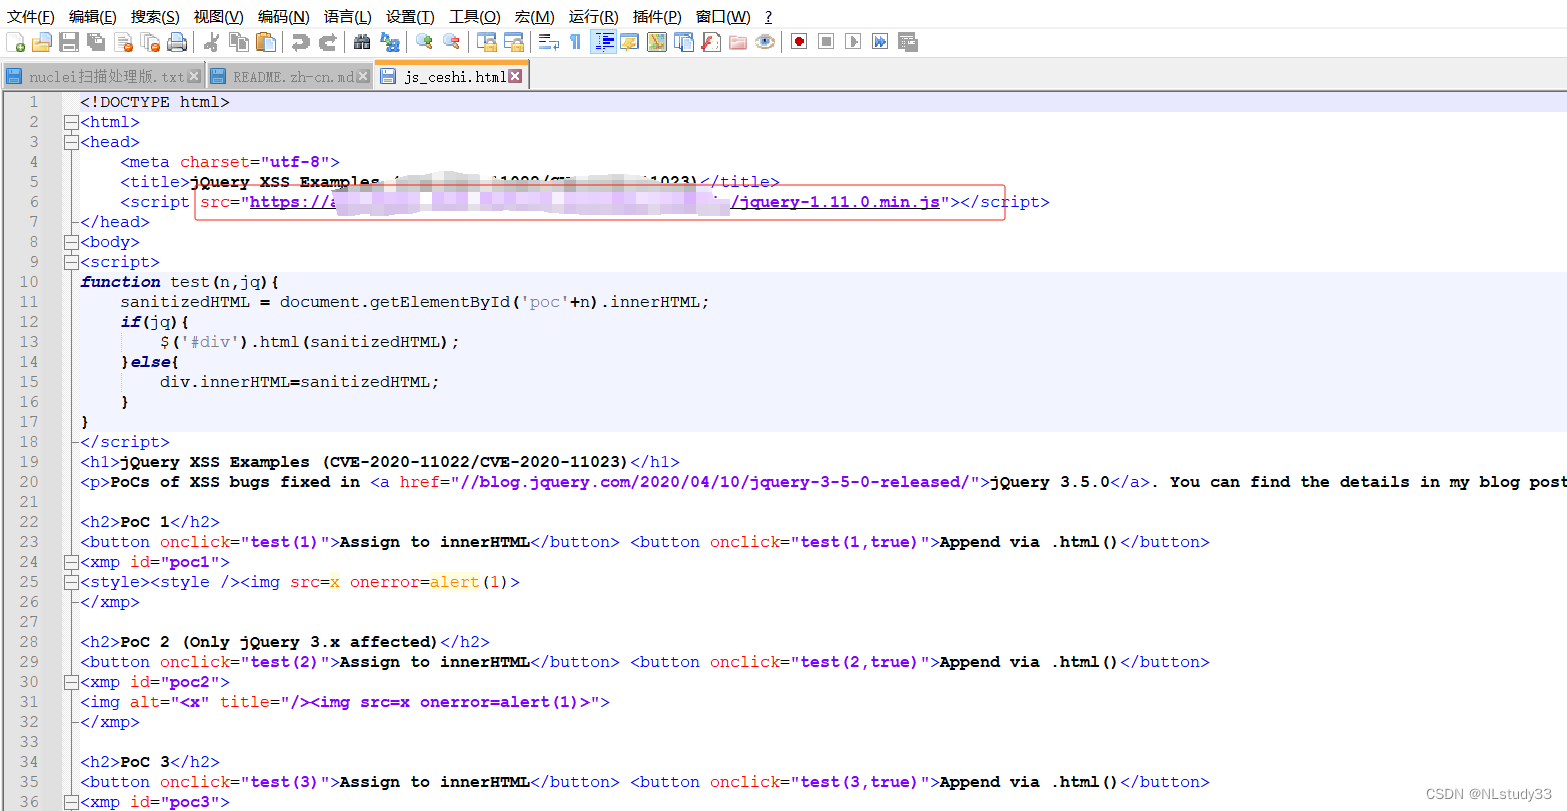Viewport: 1567px width, 811px height.
Task: Click the Run Macro Multiple Times icon
Action: [x=880, y=42]
